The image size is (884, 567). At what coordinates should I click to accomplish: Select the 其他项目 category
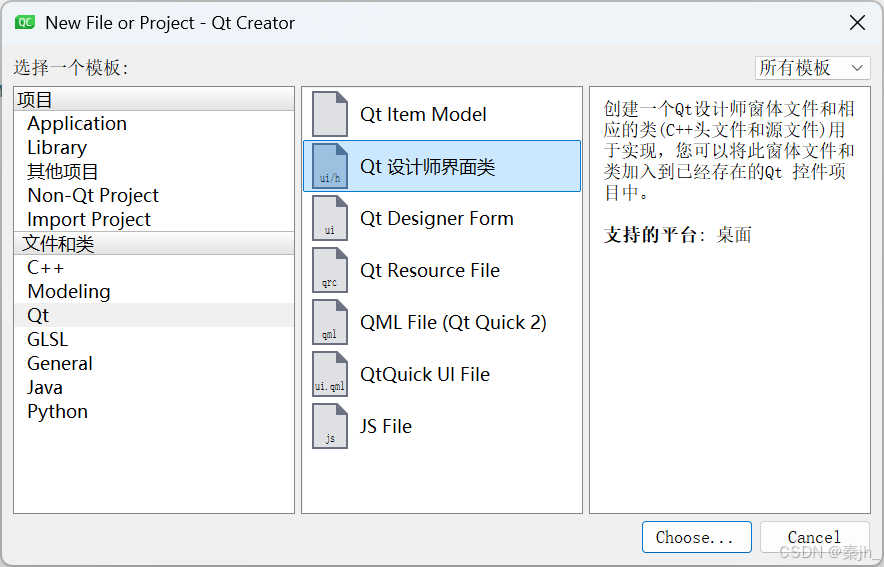pyautogui.click(x=154, y=171)
